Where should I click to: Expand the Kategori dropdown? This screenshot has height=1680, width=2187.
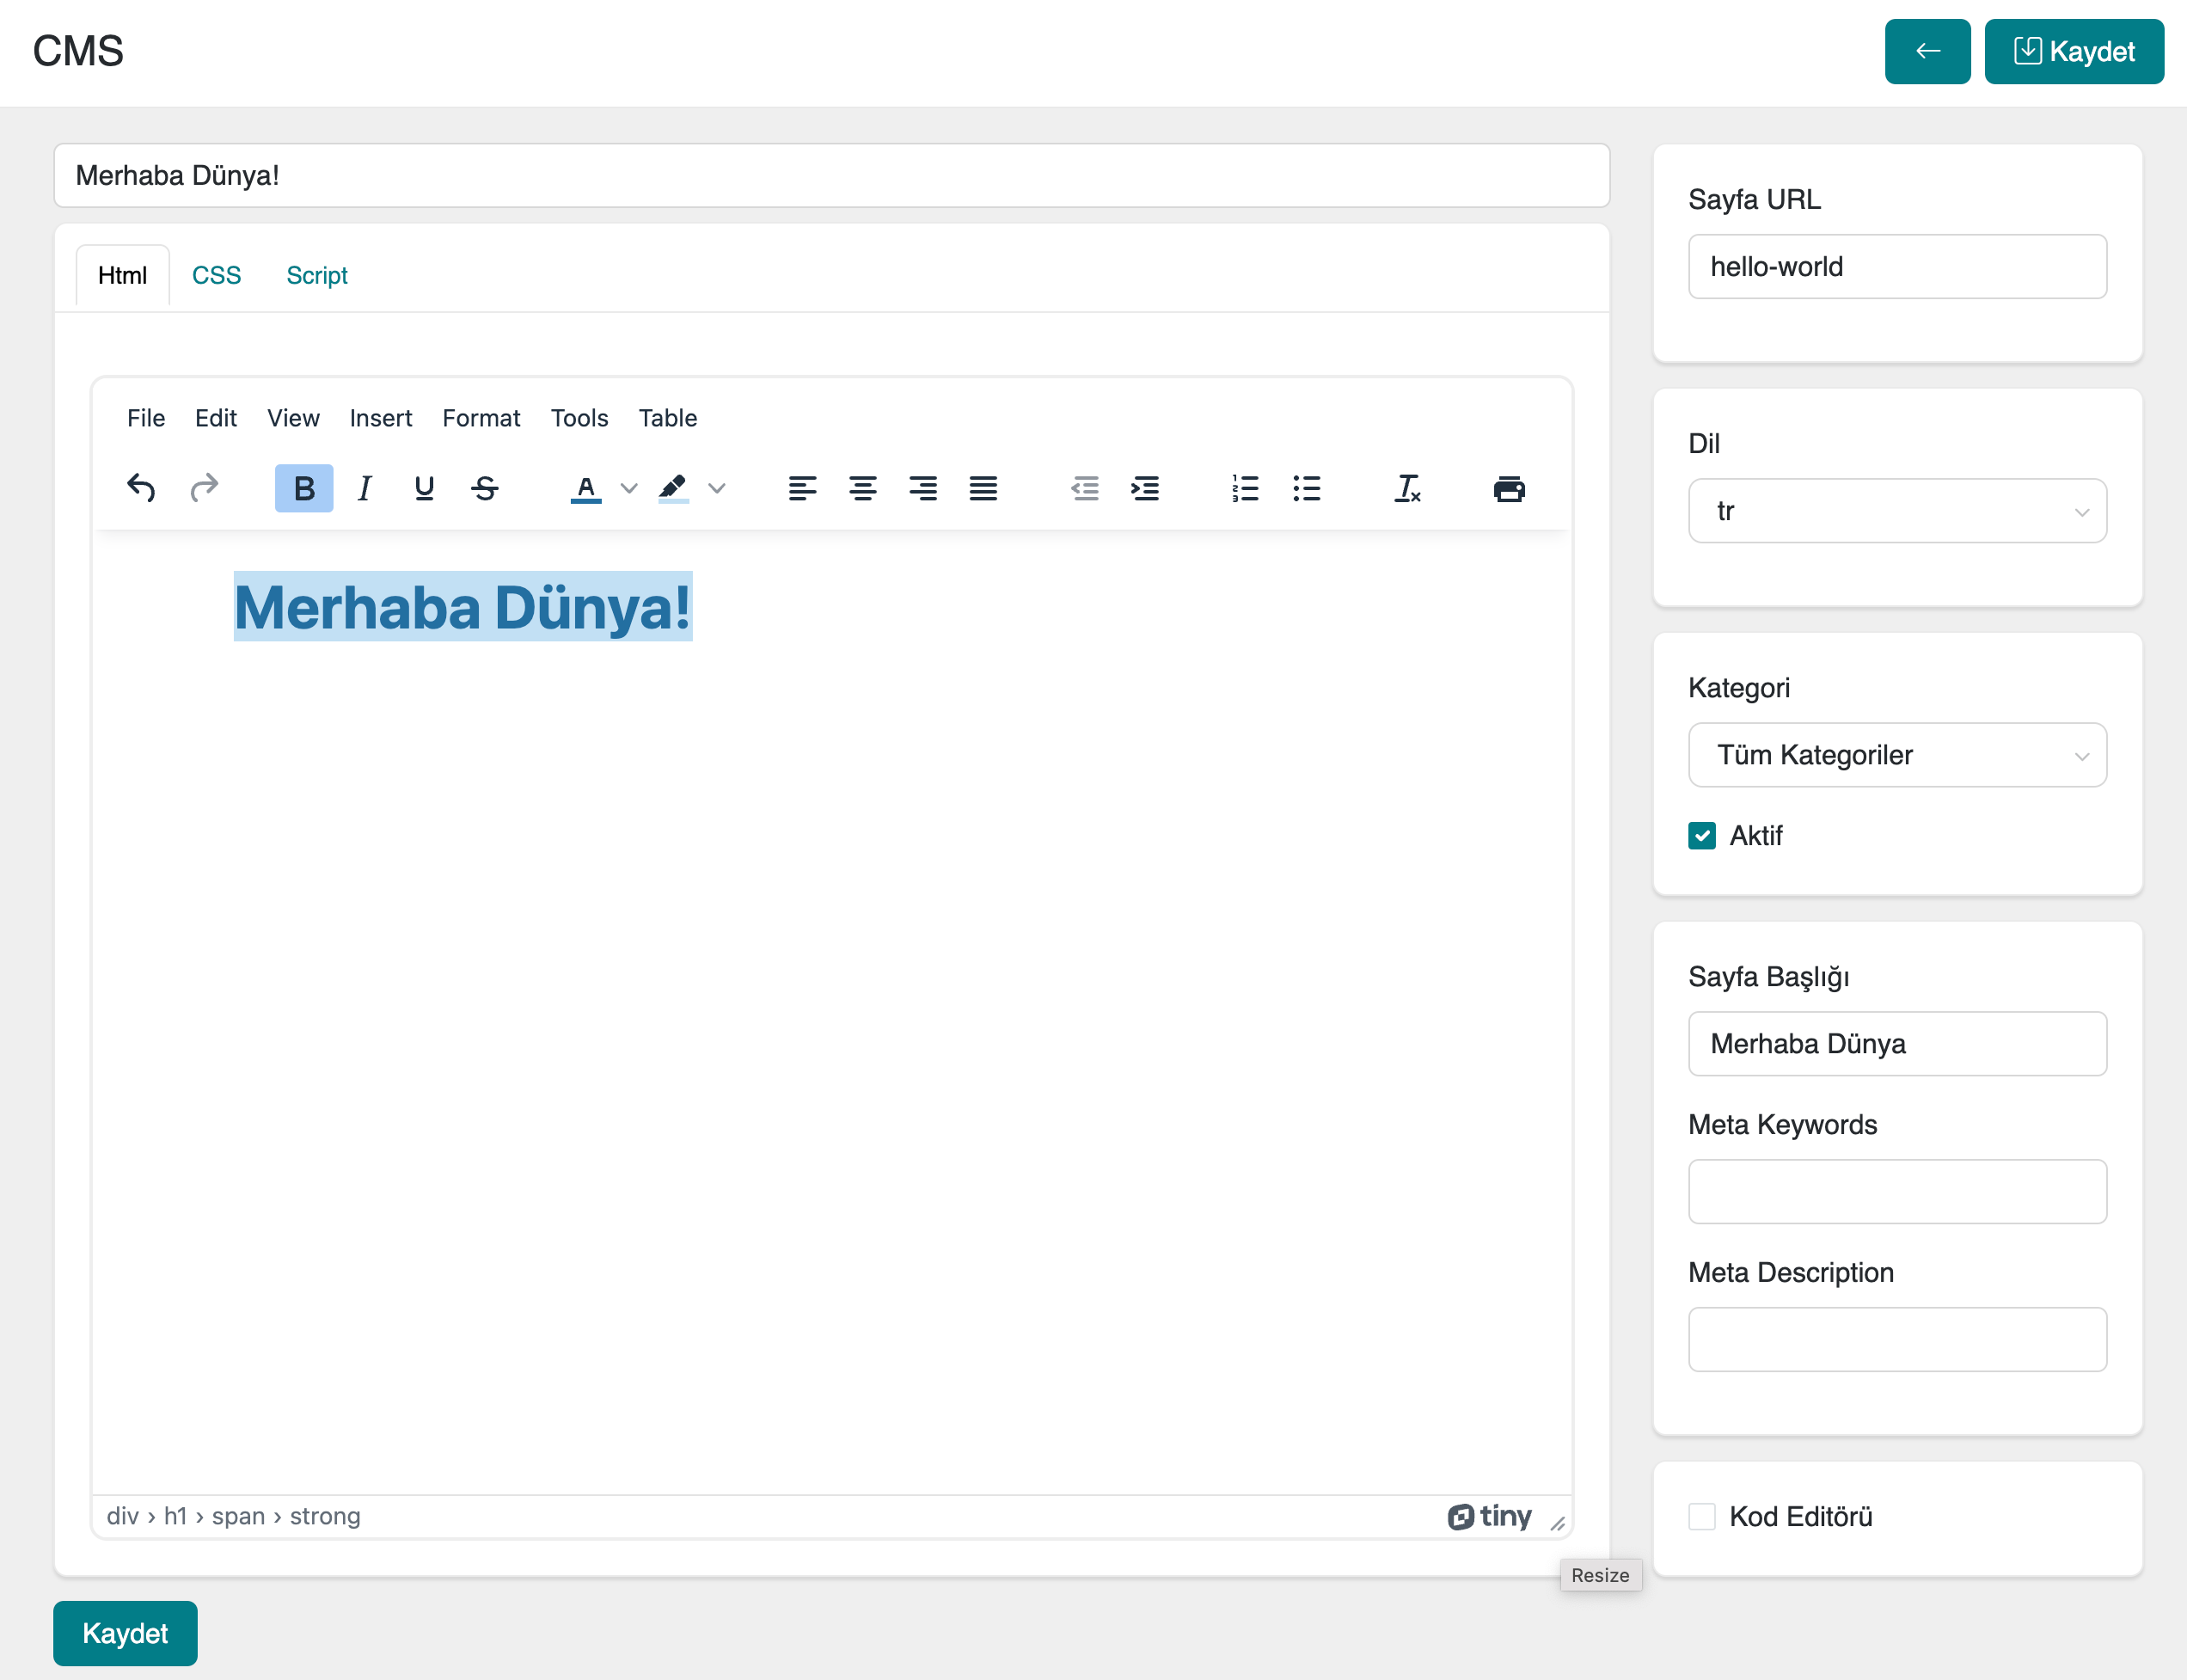[1896, 755]
